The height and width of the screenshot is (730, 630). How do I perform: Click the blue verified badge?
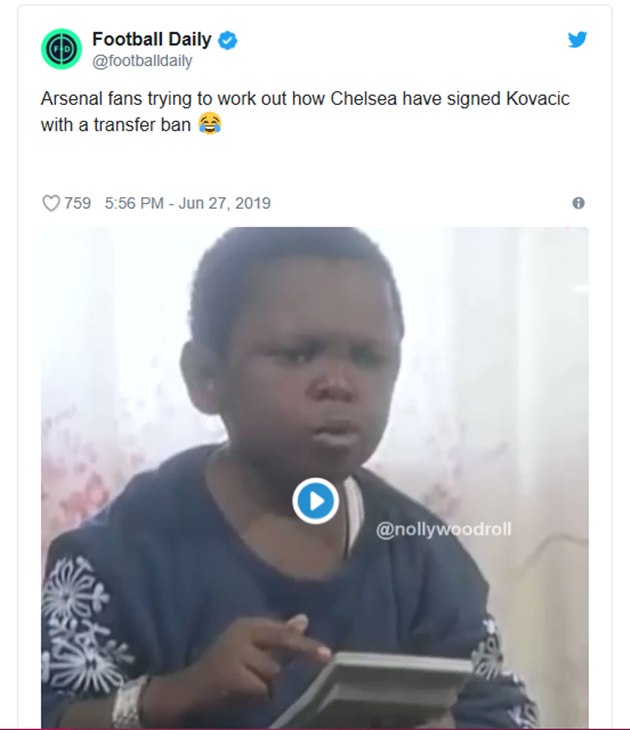228,40
